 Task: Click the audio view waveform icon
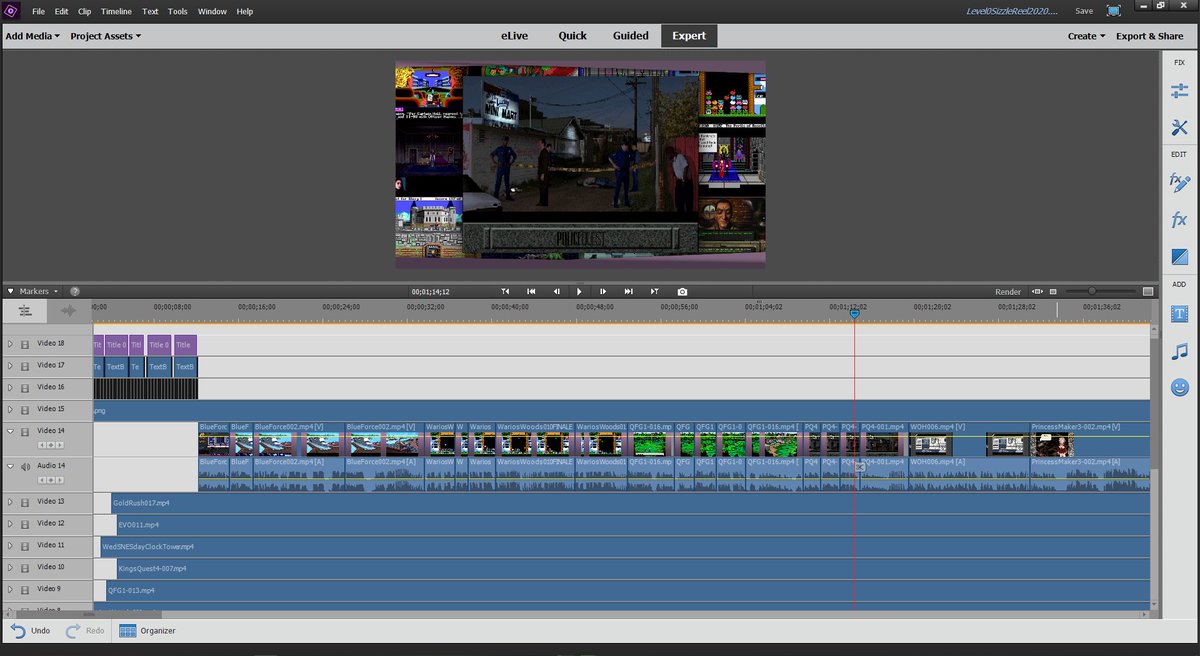click(68, 311)
